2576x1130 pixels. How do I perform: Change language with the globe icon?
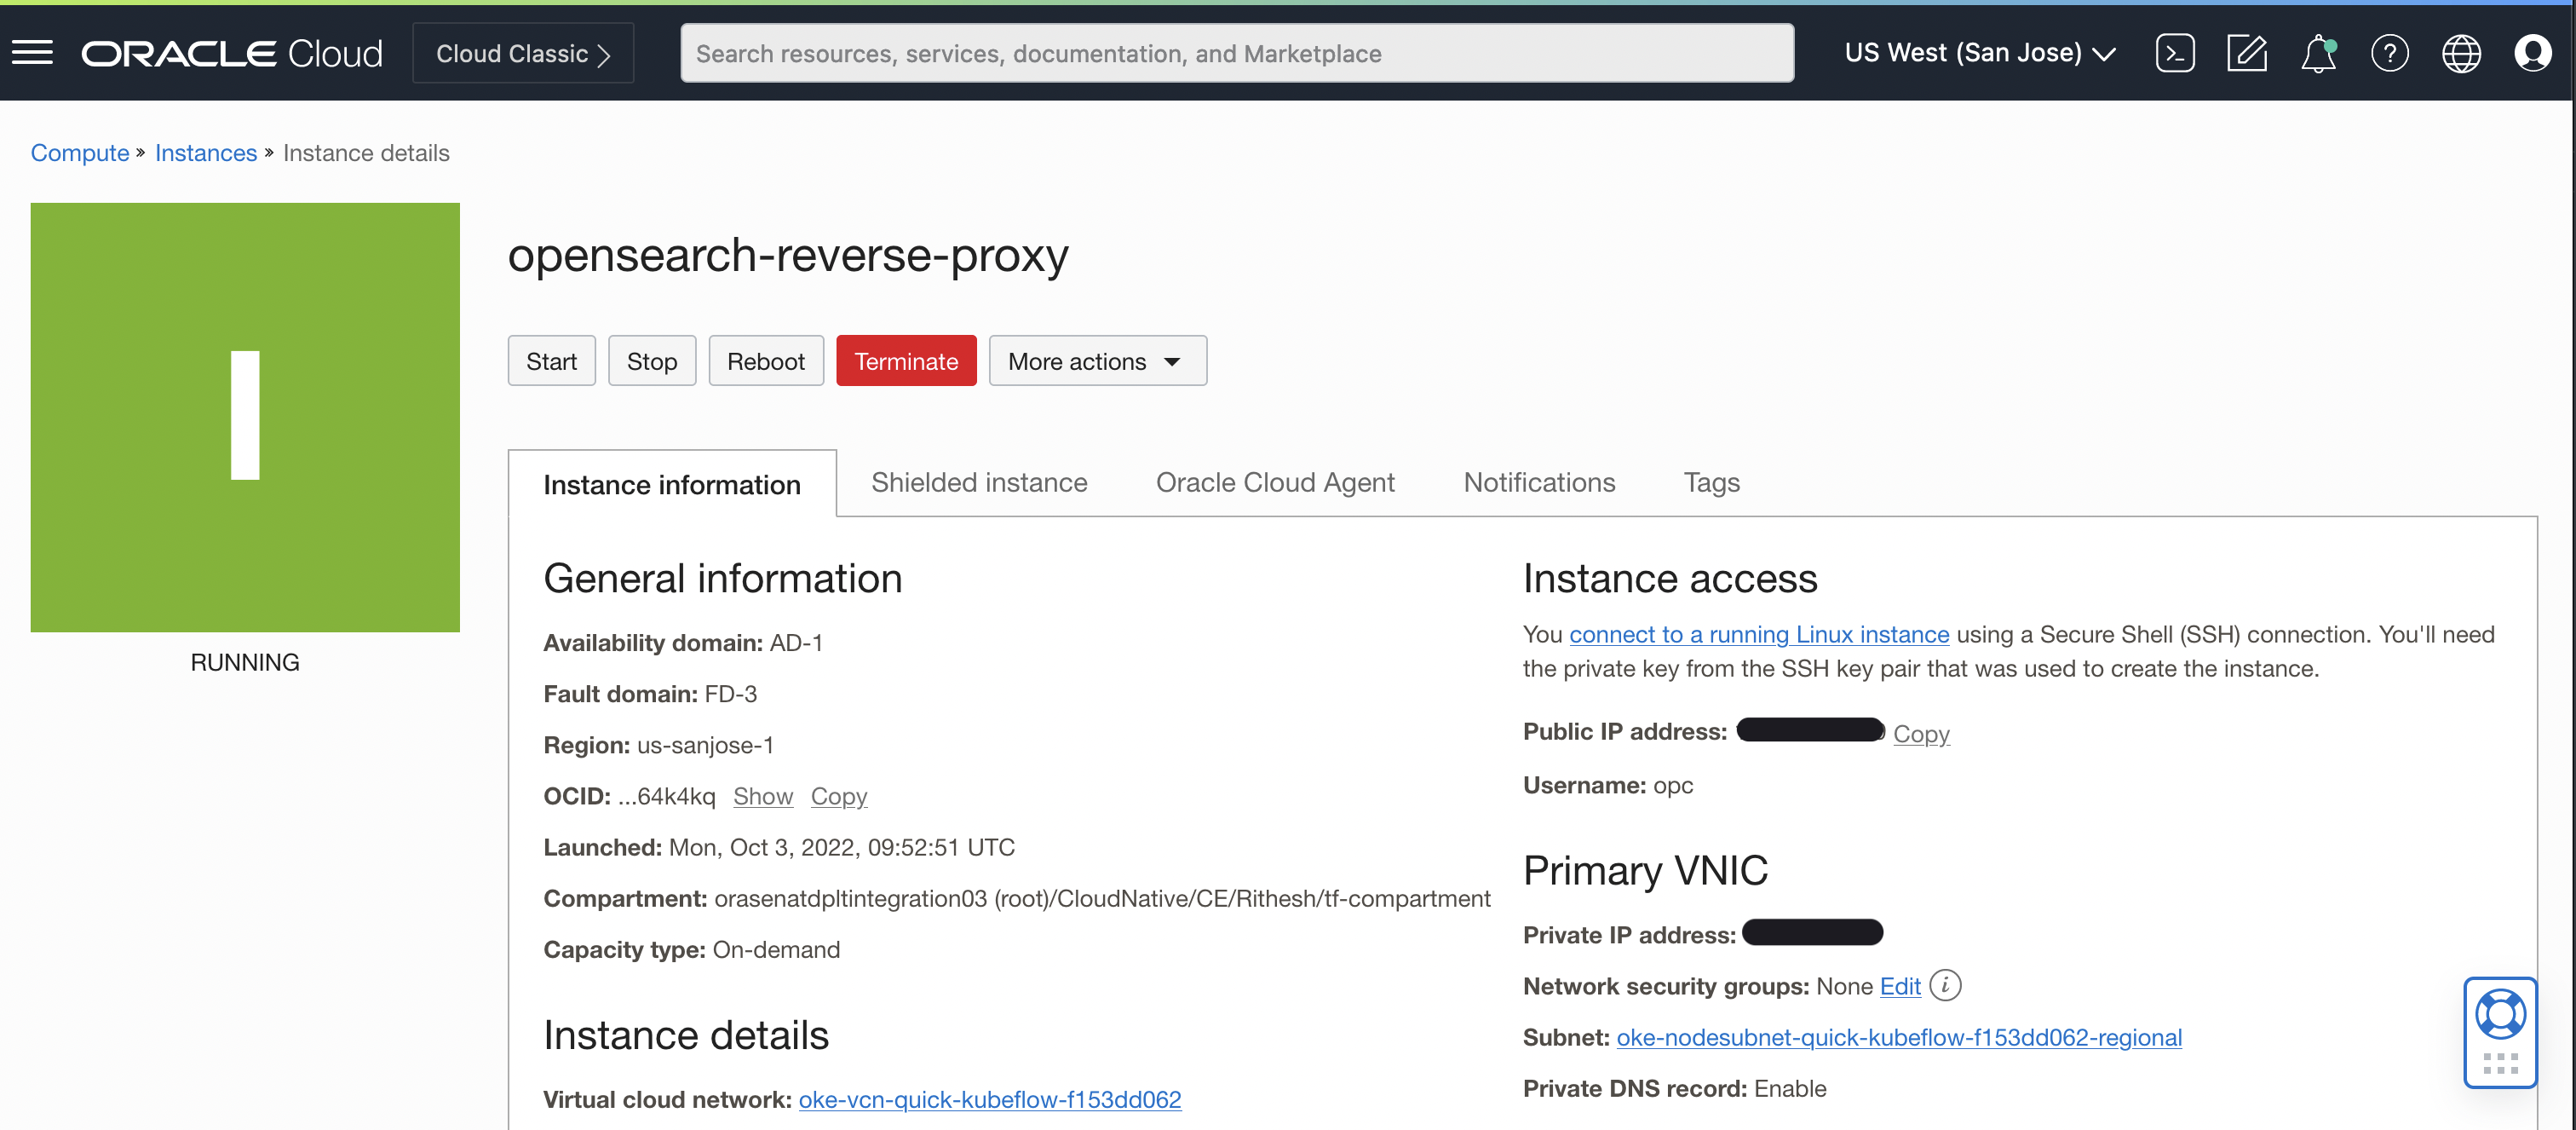pos(2462,53)
